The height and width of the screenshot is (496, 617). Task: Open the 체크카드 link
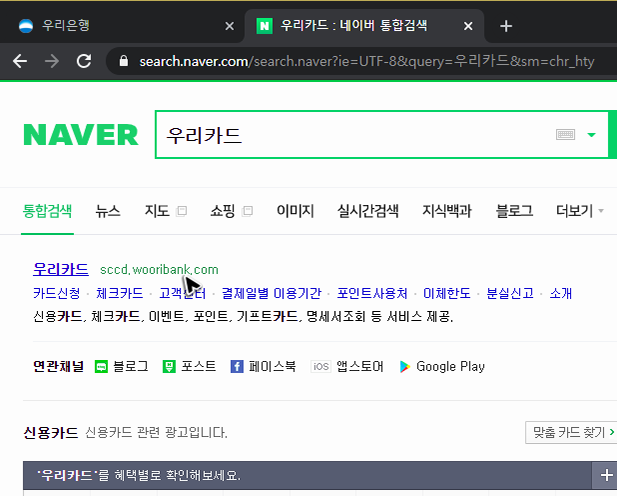120,293
